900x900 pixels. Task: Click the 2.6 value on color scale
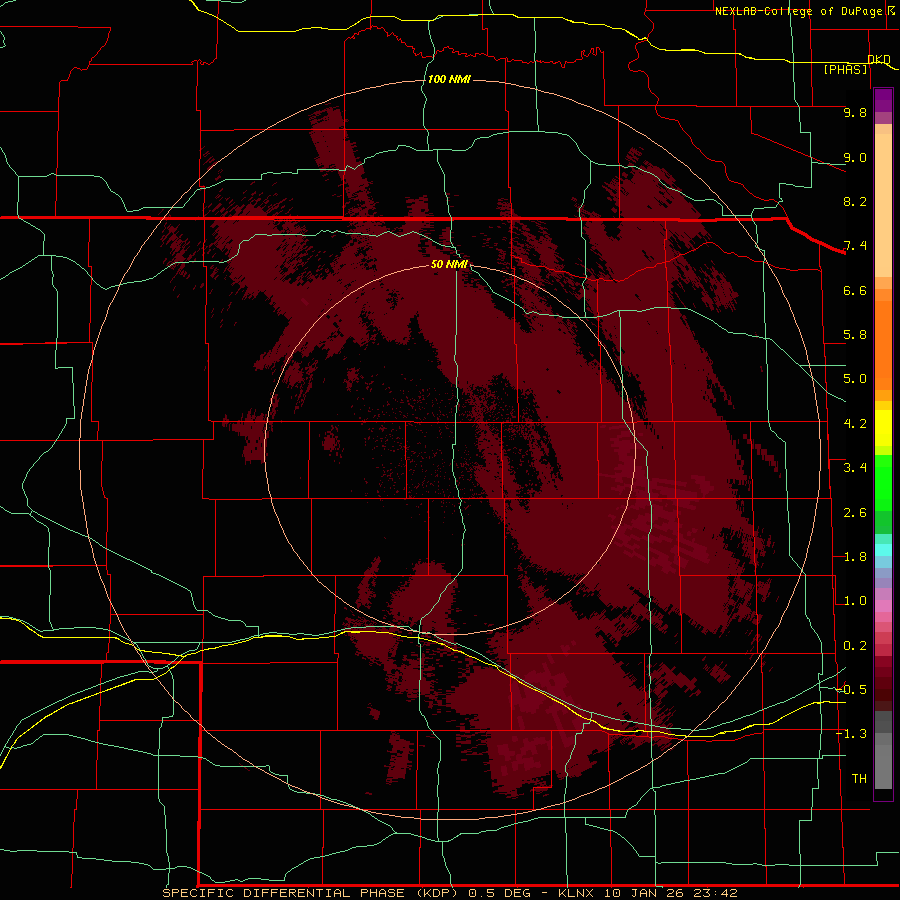(855, 513)
